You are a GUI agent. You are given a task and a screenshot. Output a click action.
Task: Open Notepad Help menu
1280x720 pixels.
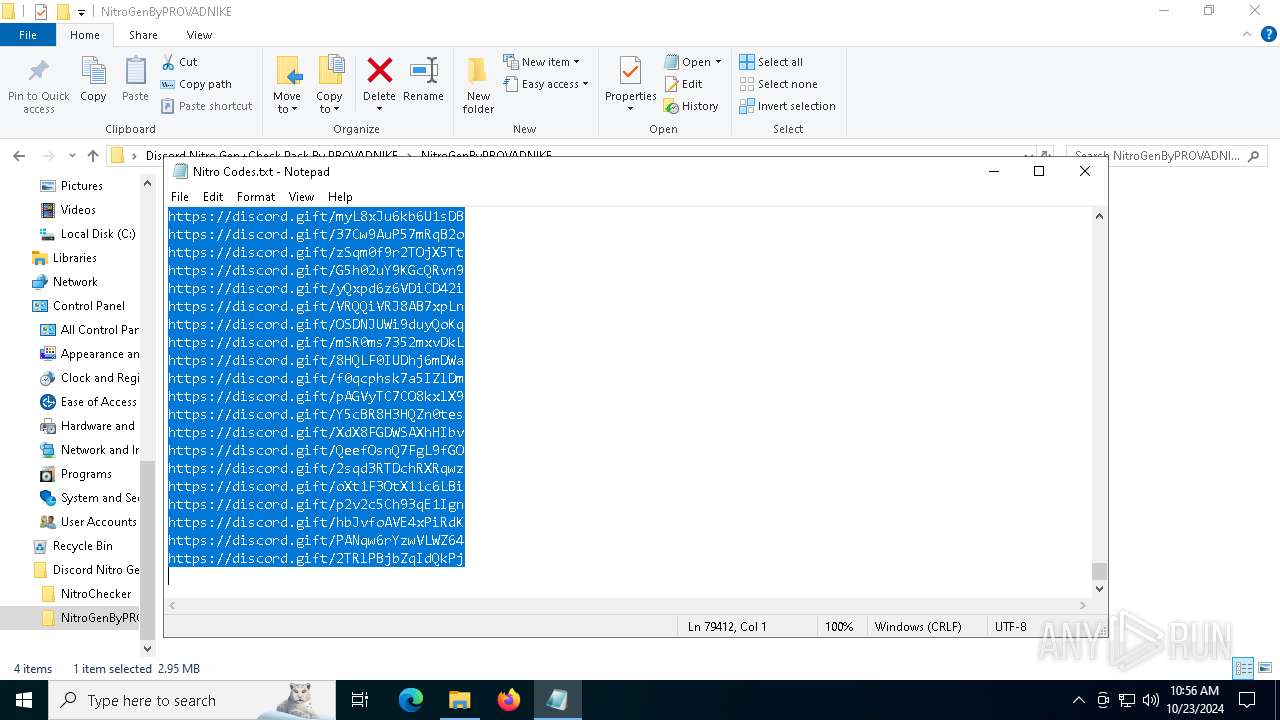pyautogui.click(x=340, y=197)
